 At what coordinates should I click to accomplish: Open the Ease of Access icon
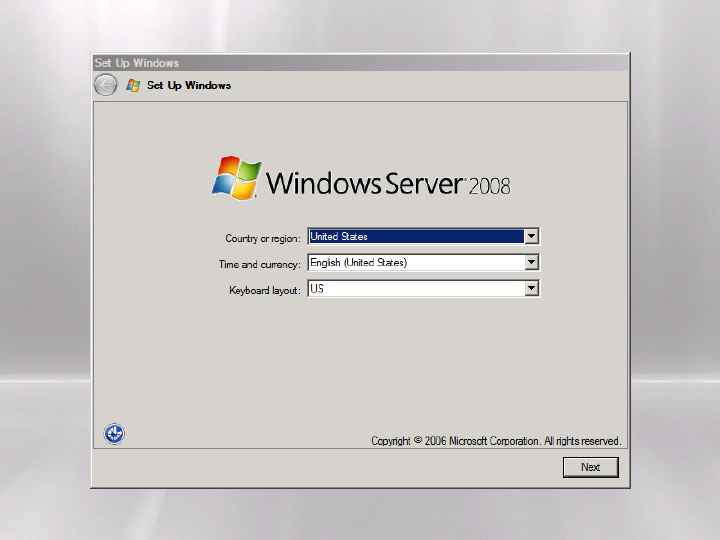click(x=114, y=433)
